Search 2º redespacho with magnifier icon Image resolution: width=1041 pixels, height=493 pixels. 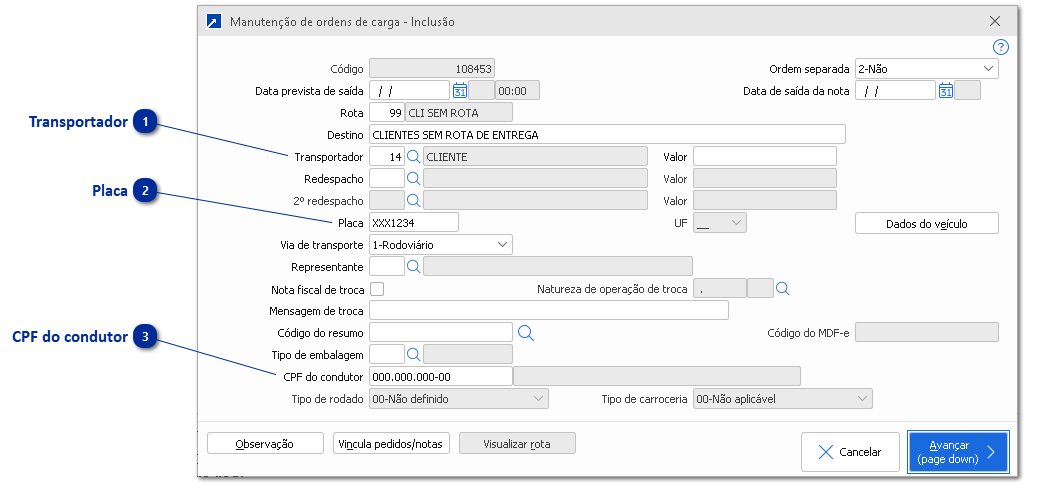point(414,200)
